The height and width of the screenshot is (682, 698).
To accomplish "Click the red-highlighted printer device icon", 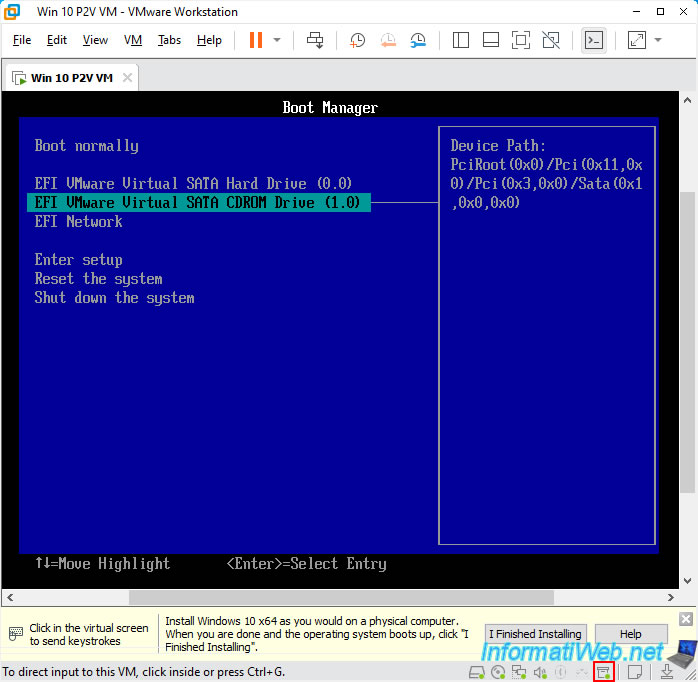I will pos(604,672).
